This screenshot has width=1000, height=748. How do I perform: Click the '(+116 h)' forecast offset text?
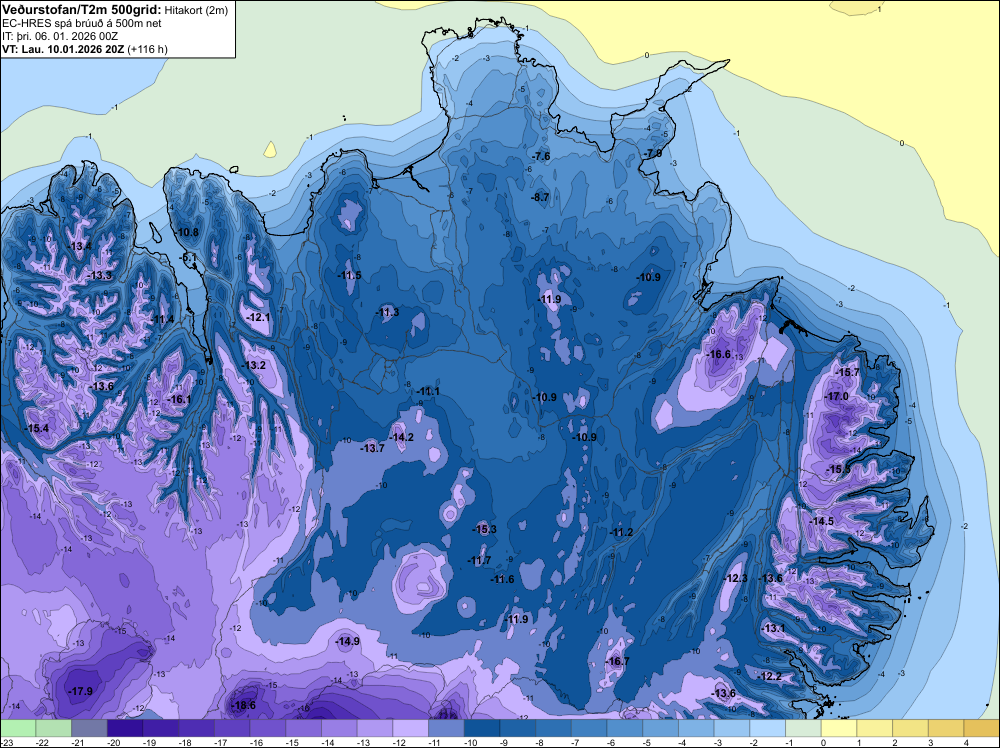[x=148, y=49]
